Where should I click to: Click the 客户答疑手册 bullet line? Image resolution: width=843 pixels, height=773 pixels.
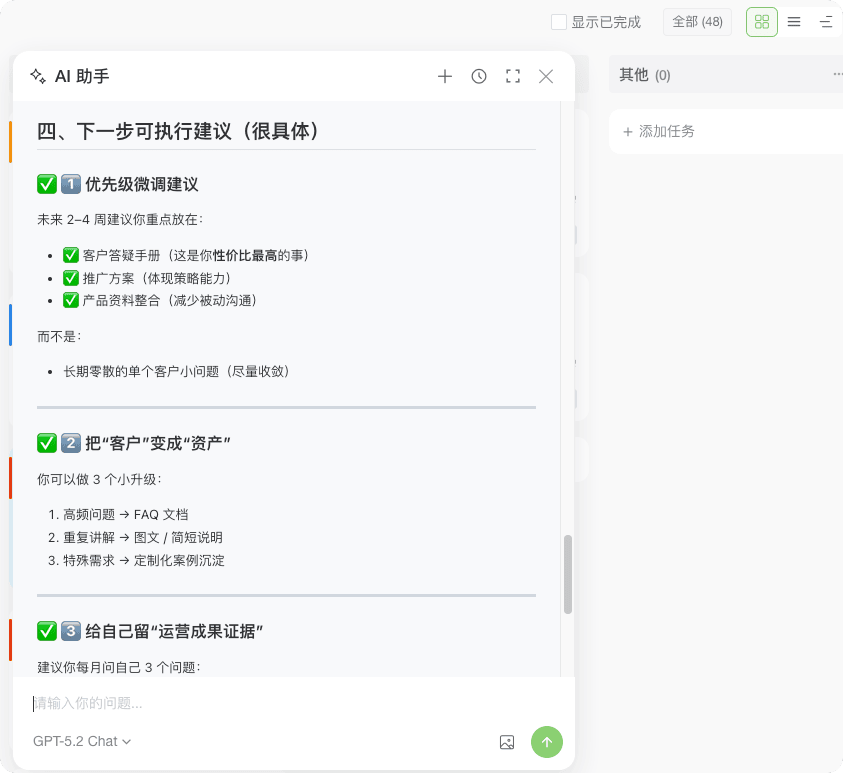(186, 255)
